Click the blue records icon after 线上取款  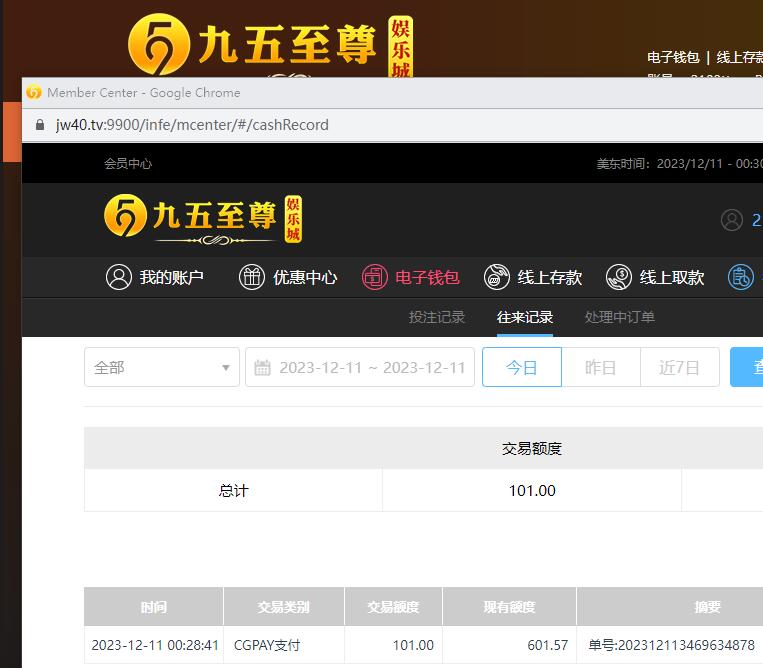click(x=741, y=277)
